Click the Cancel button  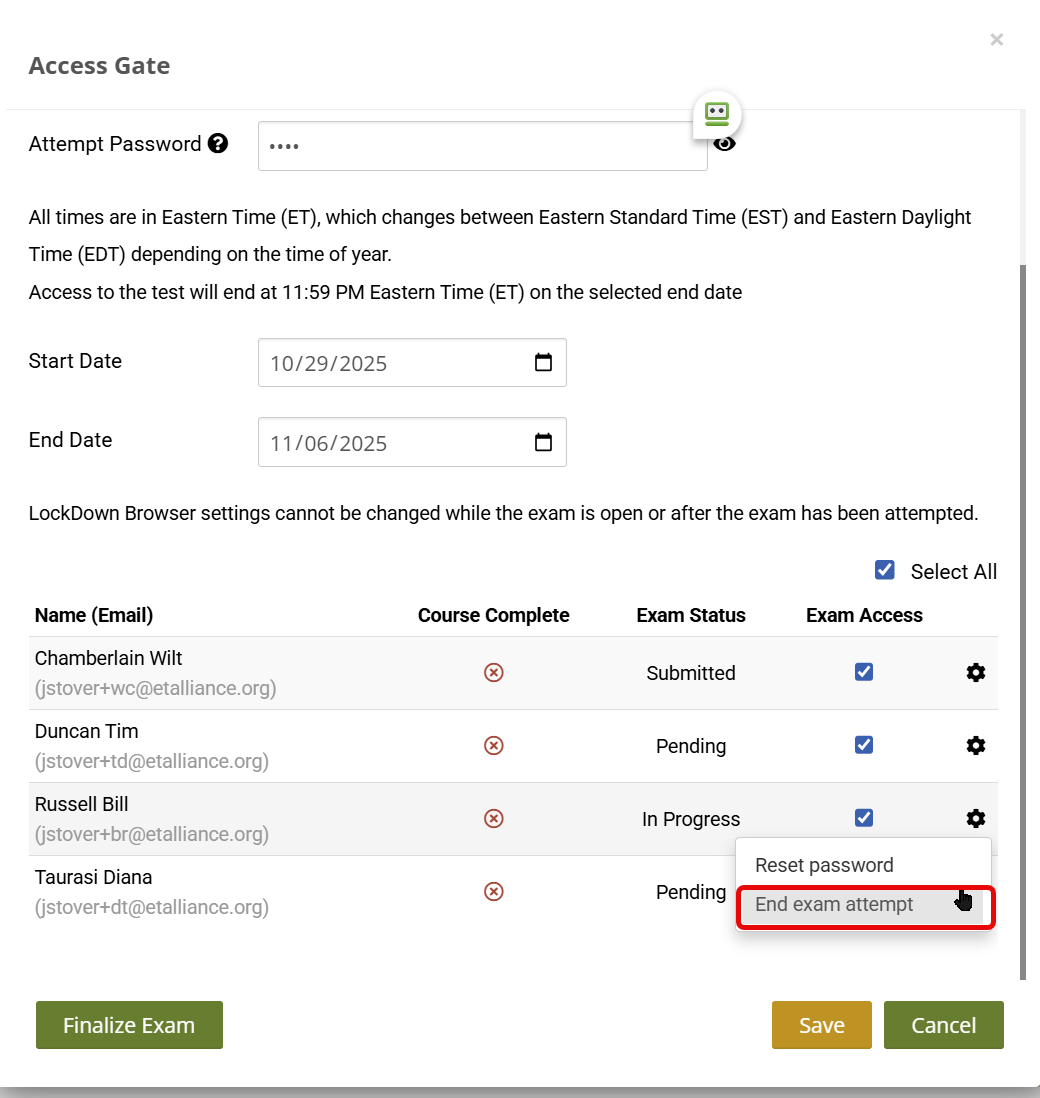[943, 1025]
